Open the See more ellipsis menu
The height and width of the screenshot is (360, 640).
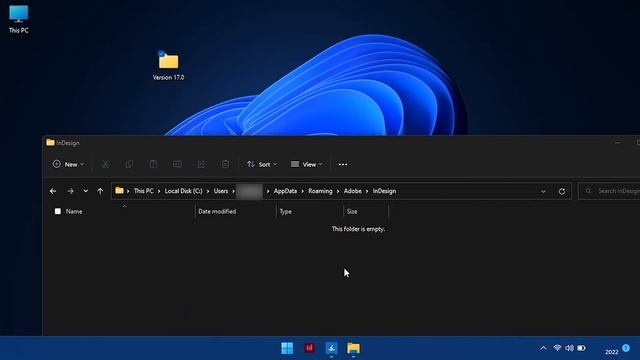click(343, 164)
